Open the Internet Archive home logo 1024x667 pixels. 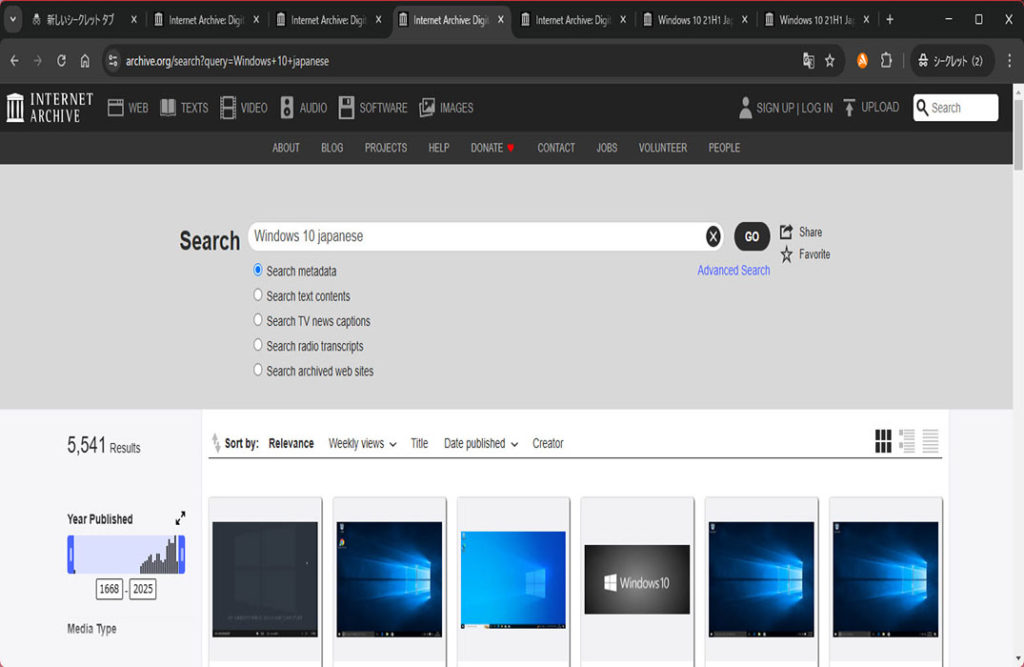coord(49,107)
